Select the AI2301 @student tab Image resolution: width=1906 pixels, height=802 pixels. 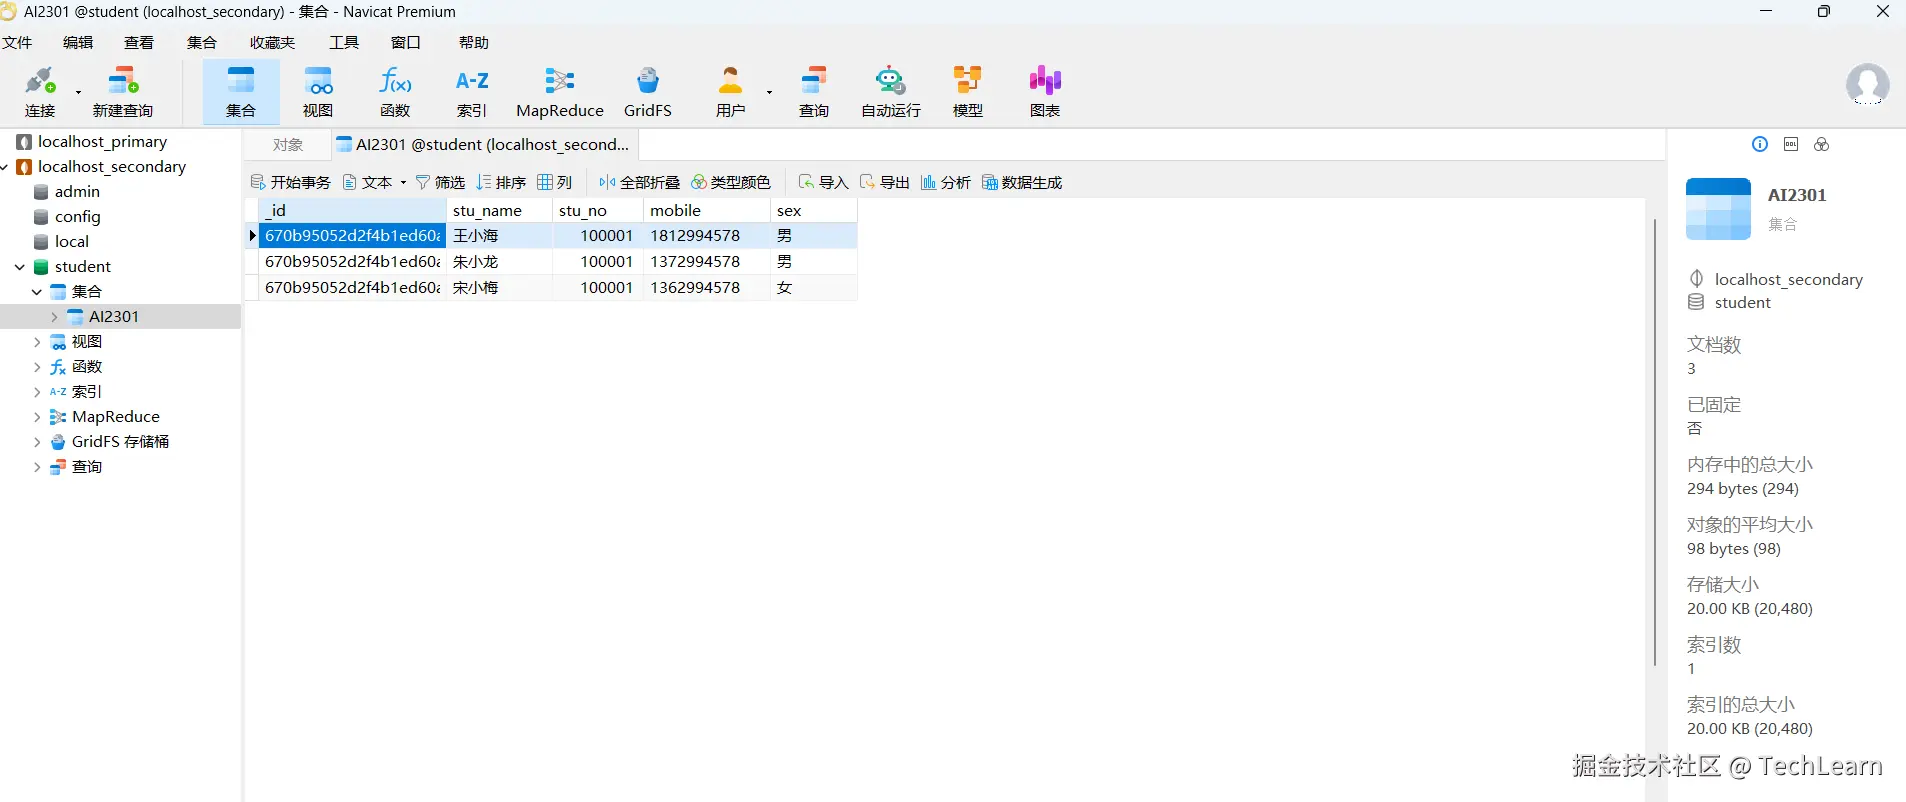coord(484,145)
